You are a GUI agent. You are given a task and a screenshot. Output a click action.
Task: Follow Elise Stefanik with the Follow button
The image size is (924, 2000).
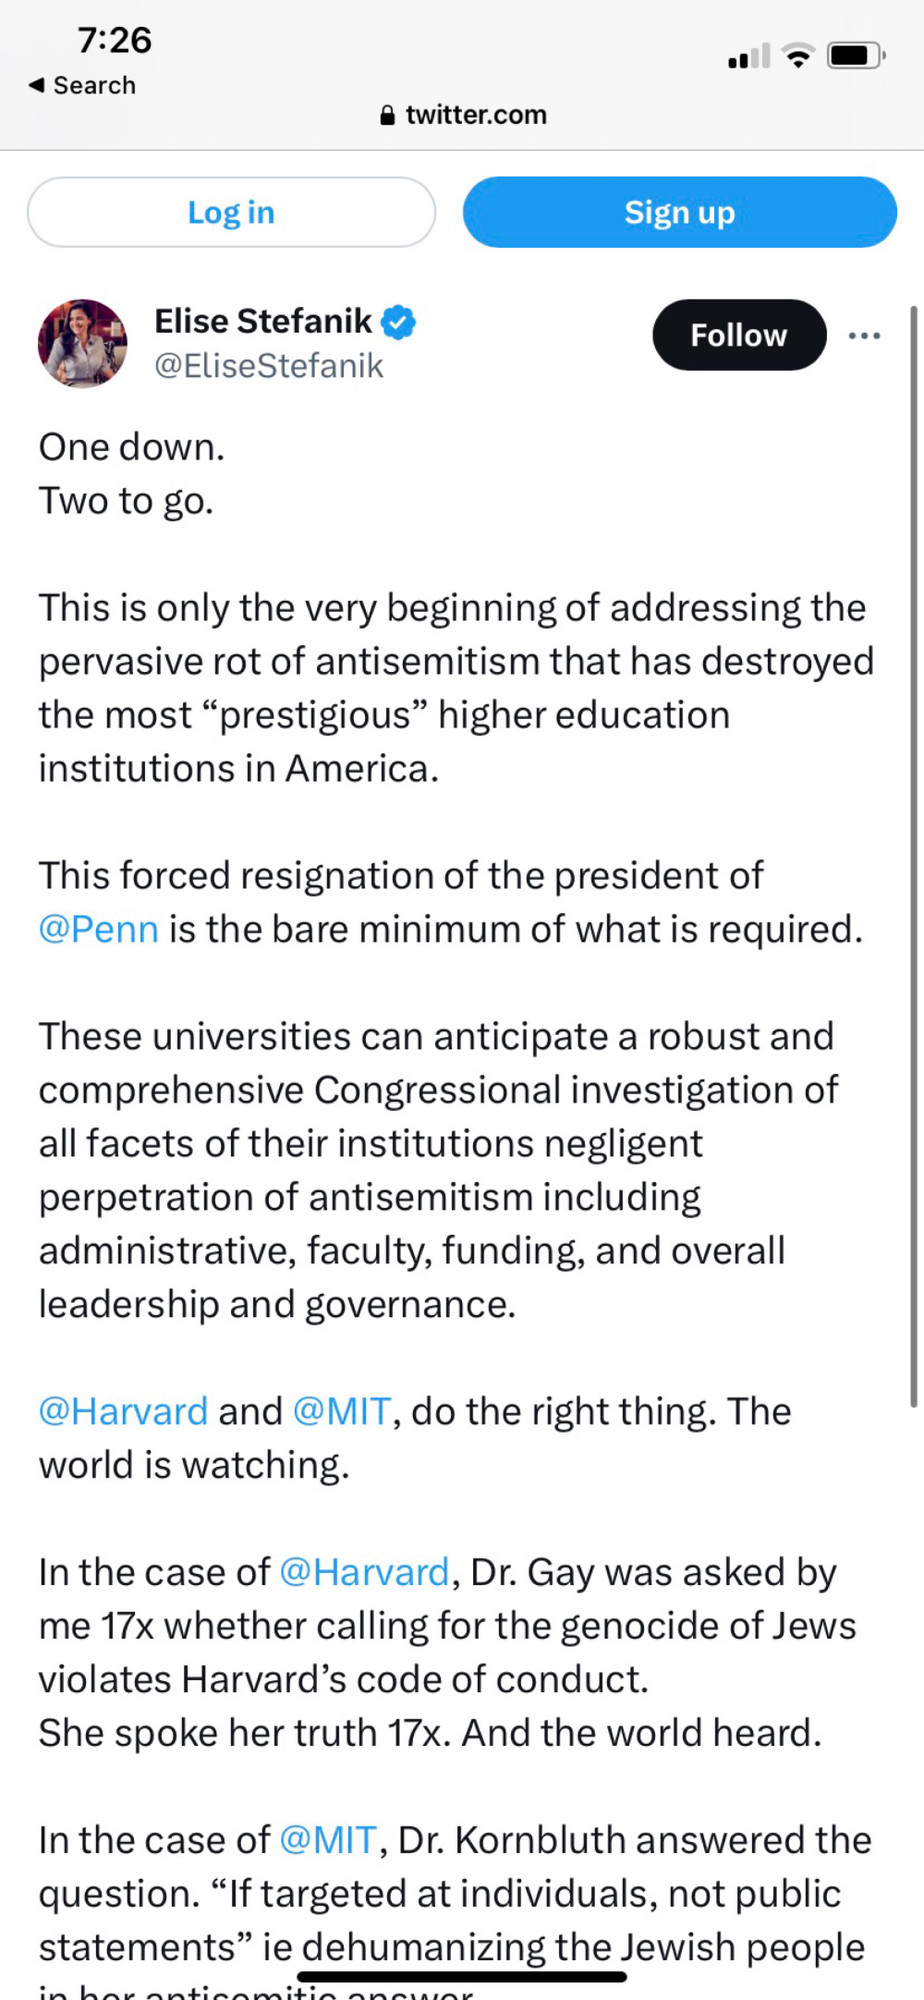(739, 335)
